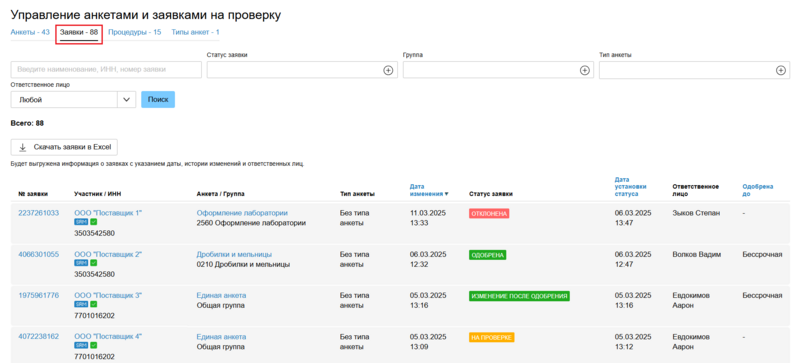
Task: Sort by Одобрена до column header
Action: tap(758, 190)
